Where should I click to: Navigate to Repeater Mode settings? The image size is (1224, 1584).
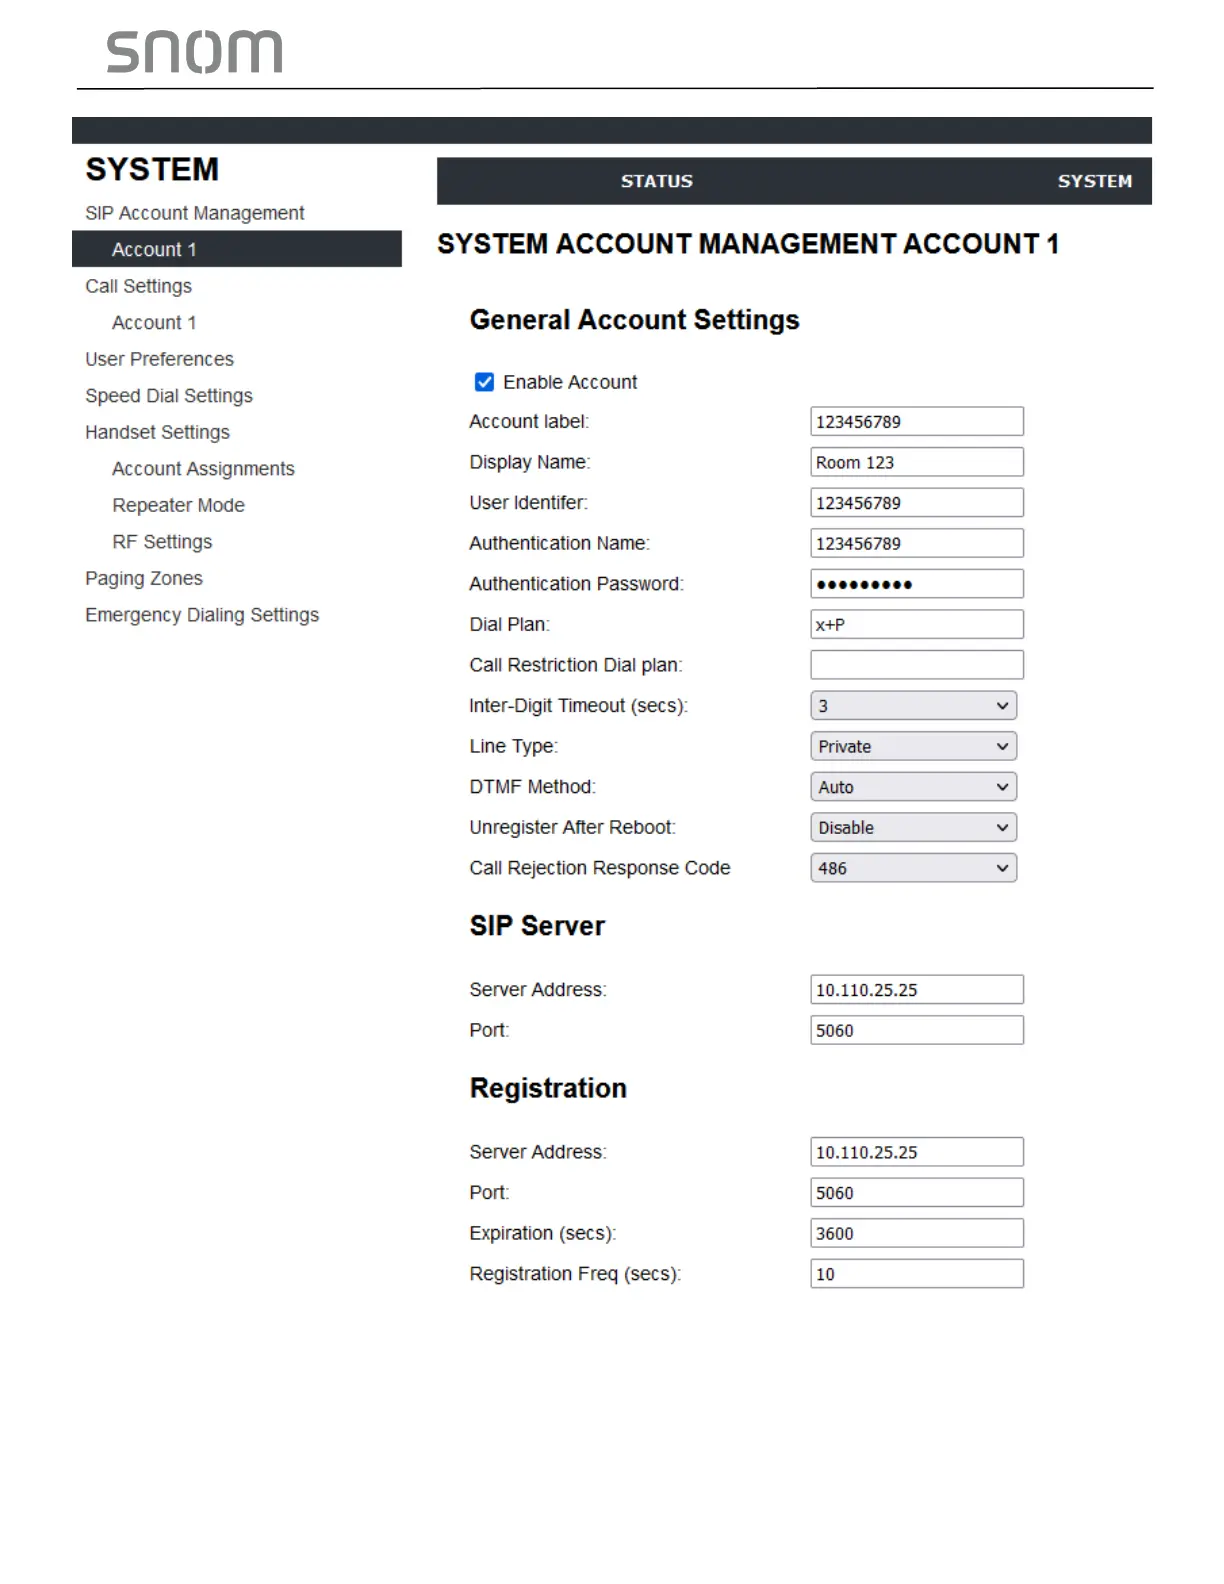pos(178,506)
